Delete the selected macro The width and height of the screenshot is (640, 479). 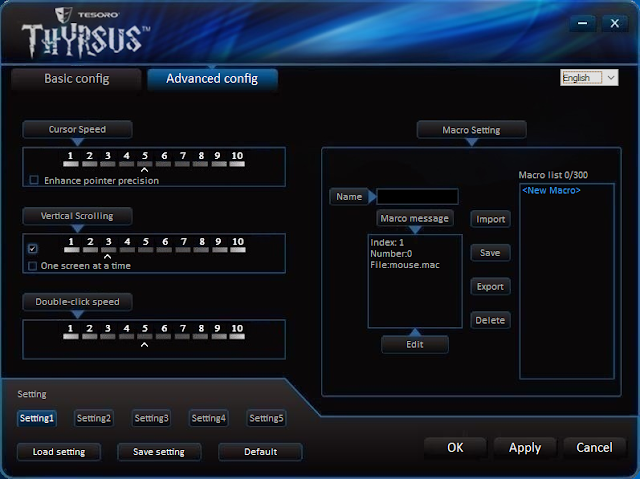click(490, 320)
